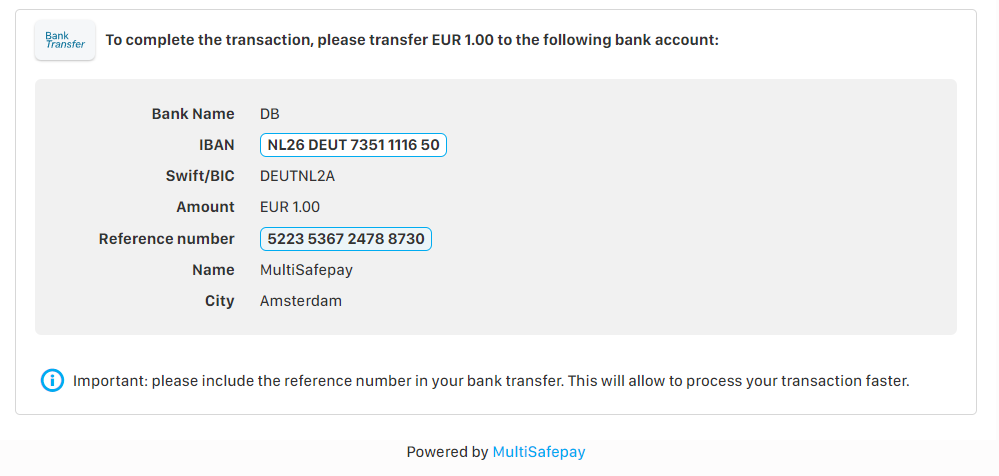Image resolution: width=999 pixels, height=476 pixels.
Task: Click the Important reference number notice text
Action: click(x=491, y=381)
